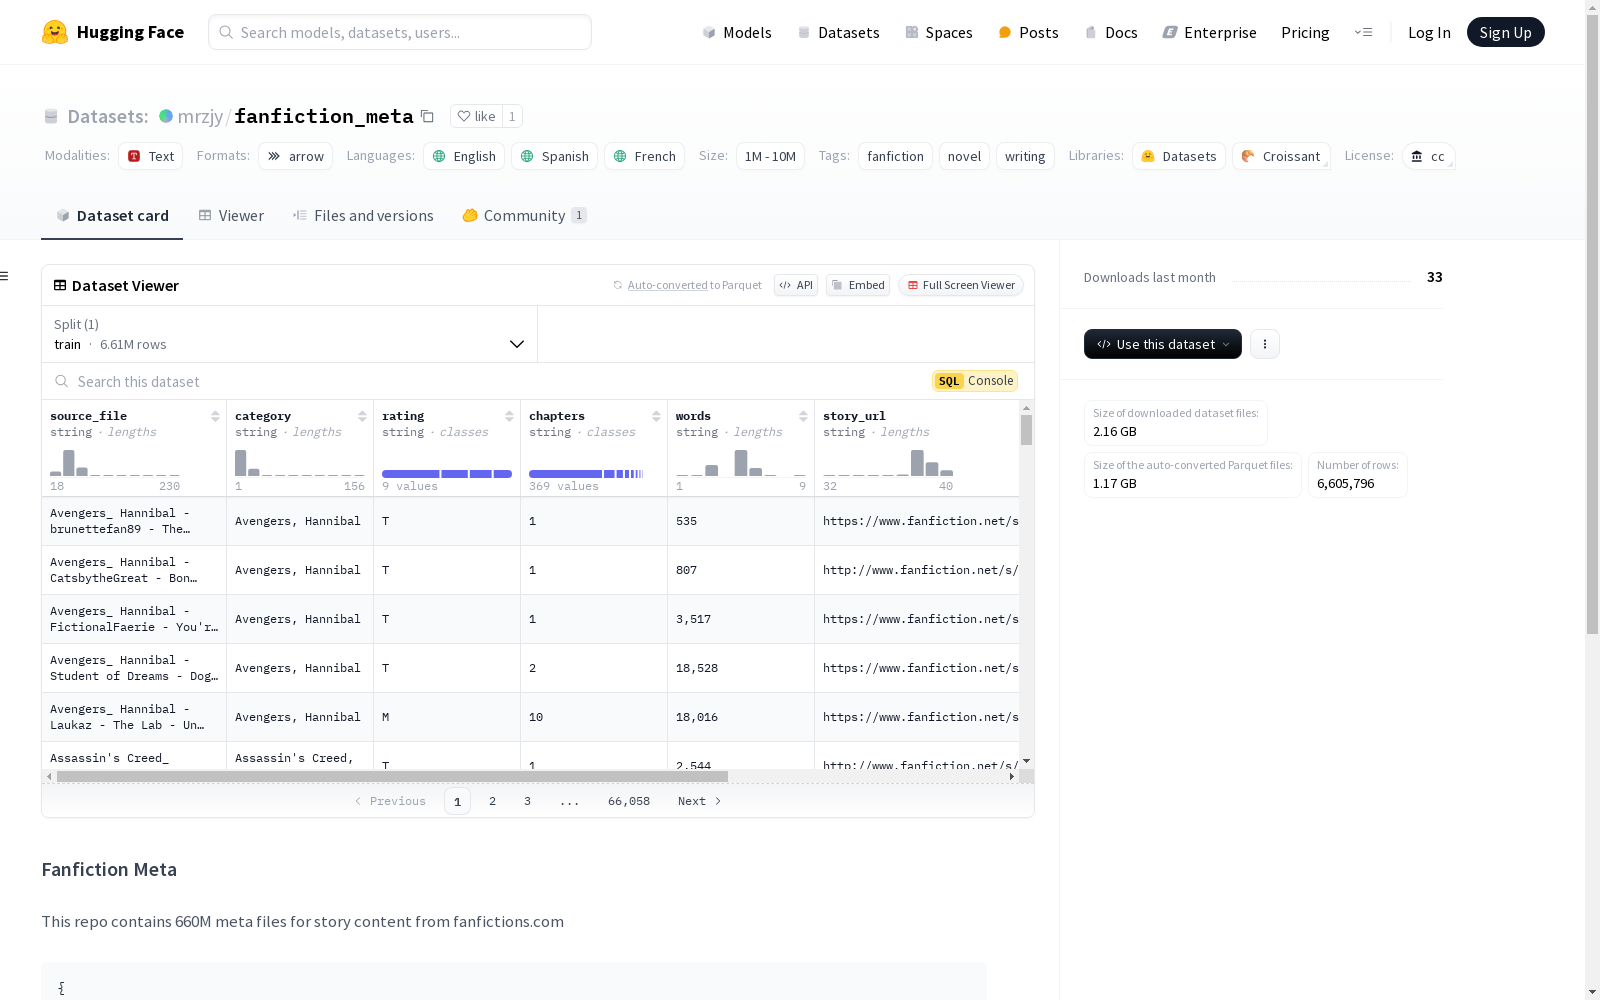Click the novel tag
This screenshot has height=1000, width=1600.
964,156
